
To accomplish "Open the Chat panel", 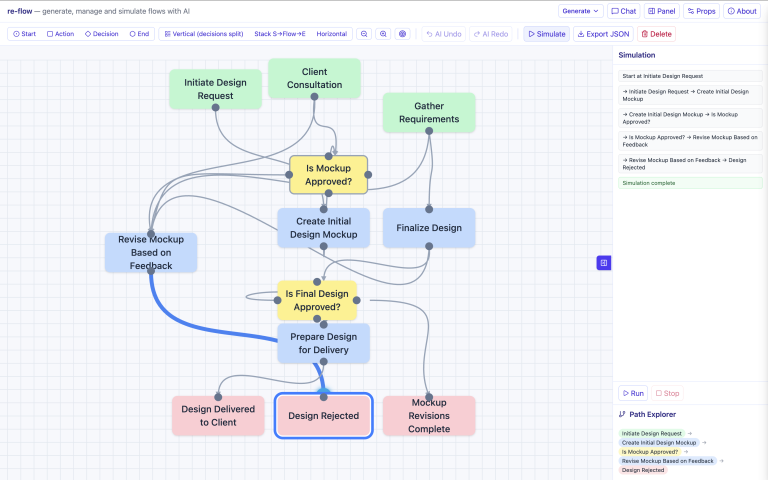I will [624, 11].
